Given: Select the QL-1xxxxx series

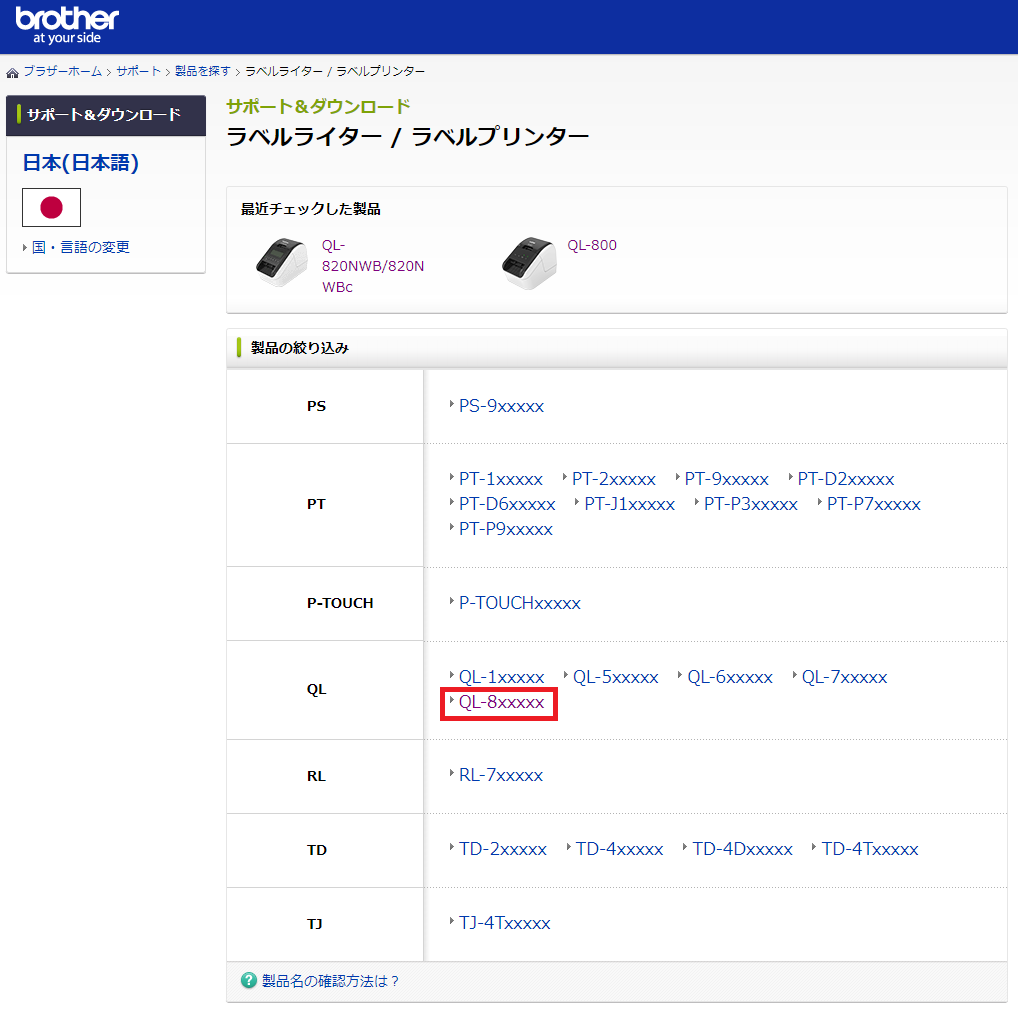Looking at the screenshot, I should click(501, 677).
